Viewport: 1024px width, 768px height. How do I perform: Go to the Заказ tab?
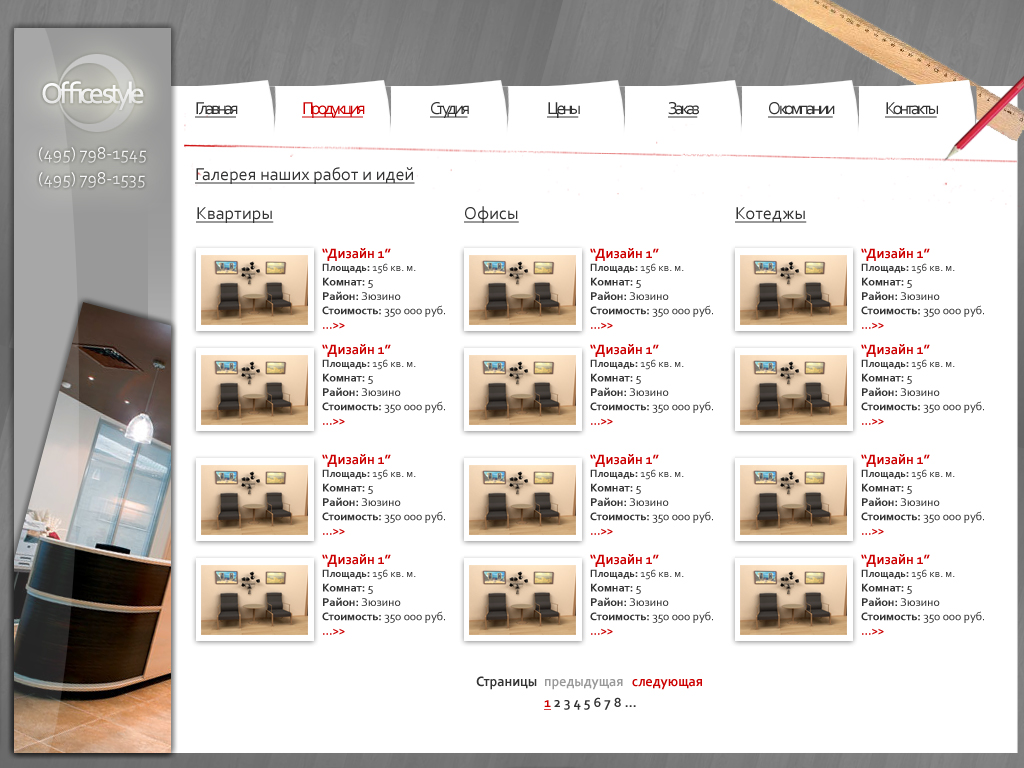coord(683,109)
